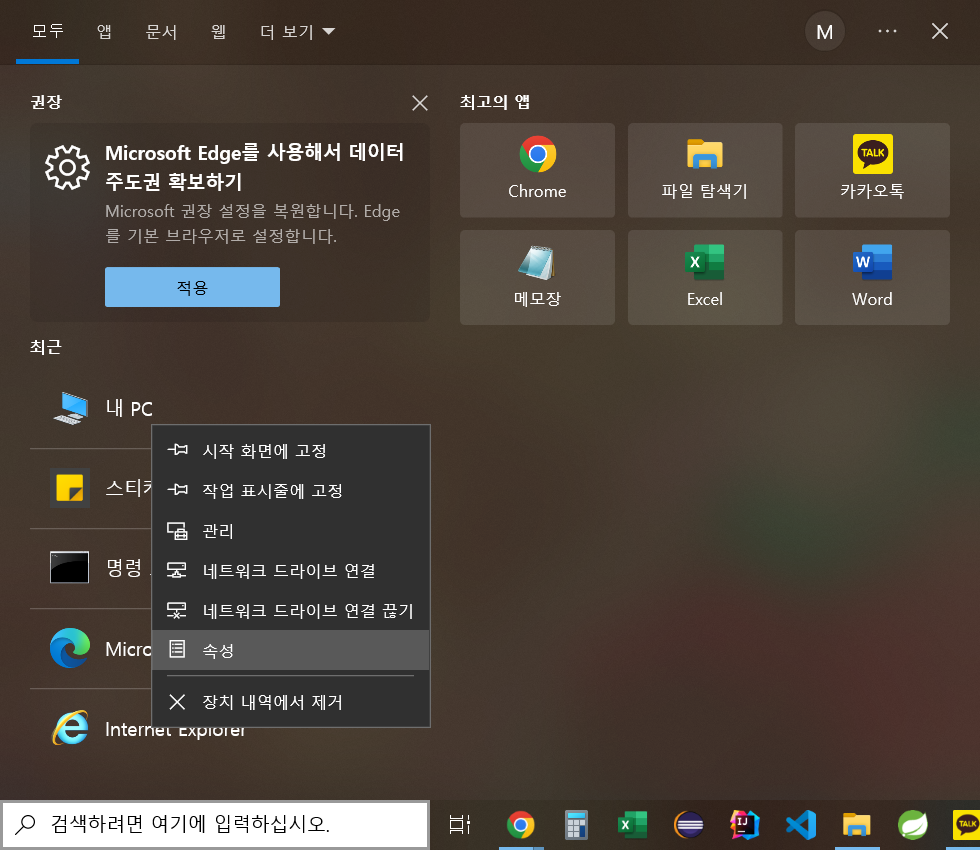The image size is (980, 850).
Task: Open the sticky notes yellow icon
Action: tap(70, 488)
